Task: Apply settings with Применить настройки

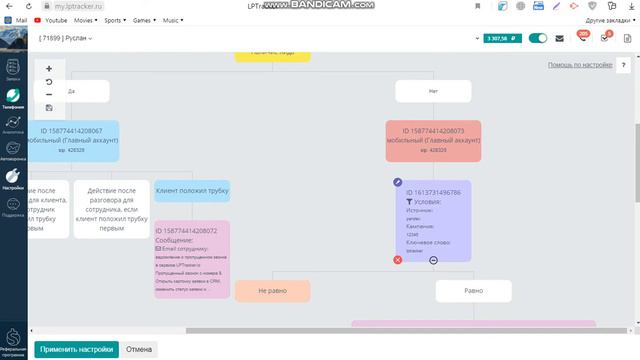Action: point(76,349)
